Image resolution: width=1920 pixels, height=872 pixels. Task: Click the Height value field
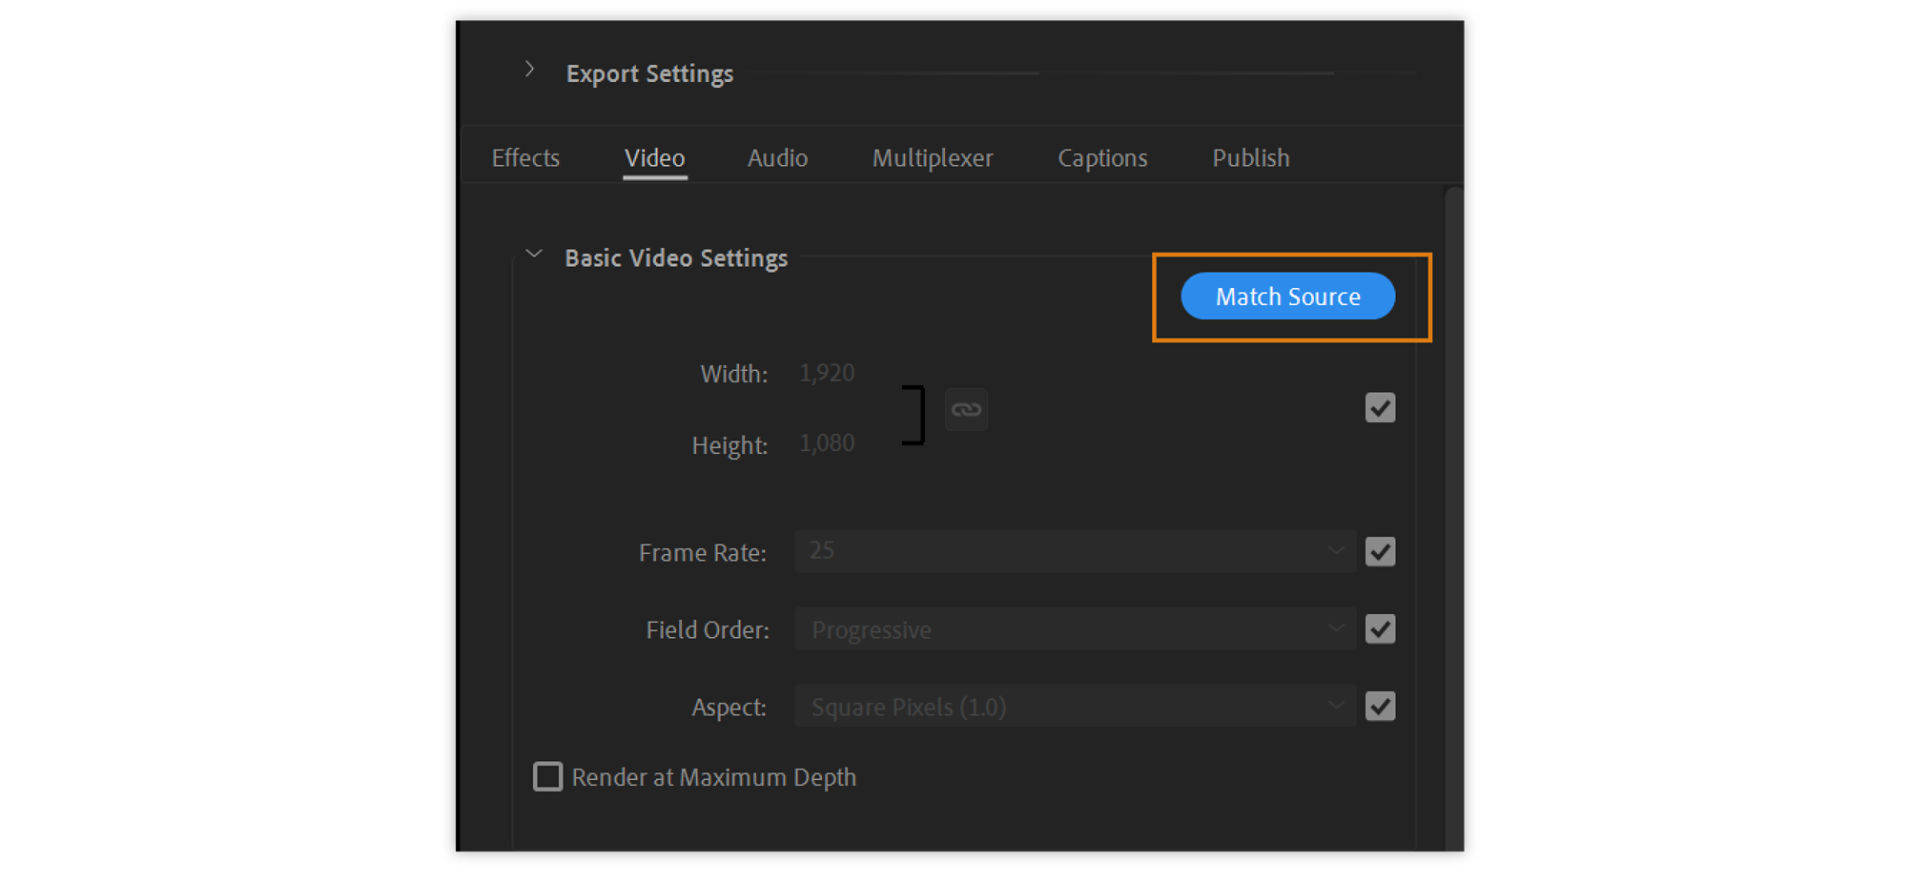click(827, 443)
